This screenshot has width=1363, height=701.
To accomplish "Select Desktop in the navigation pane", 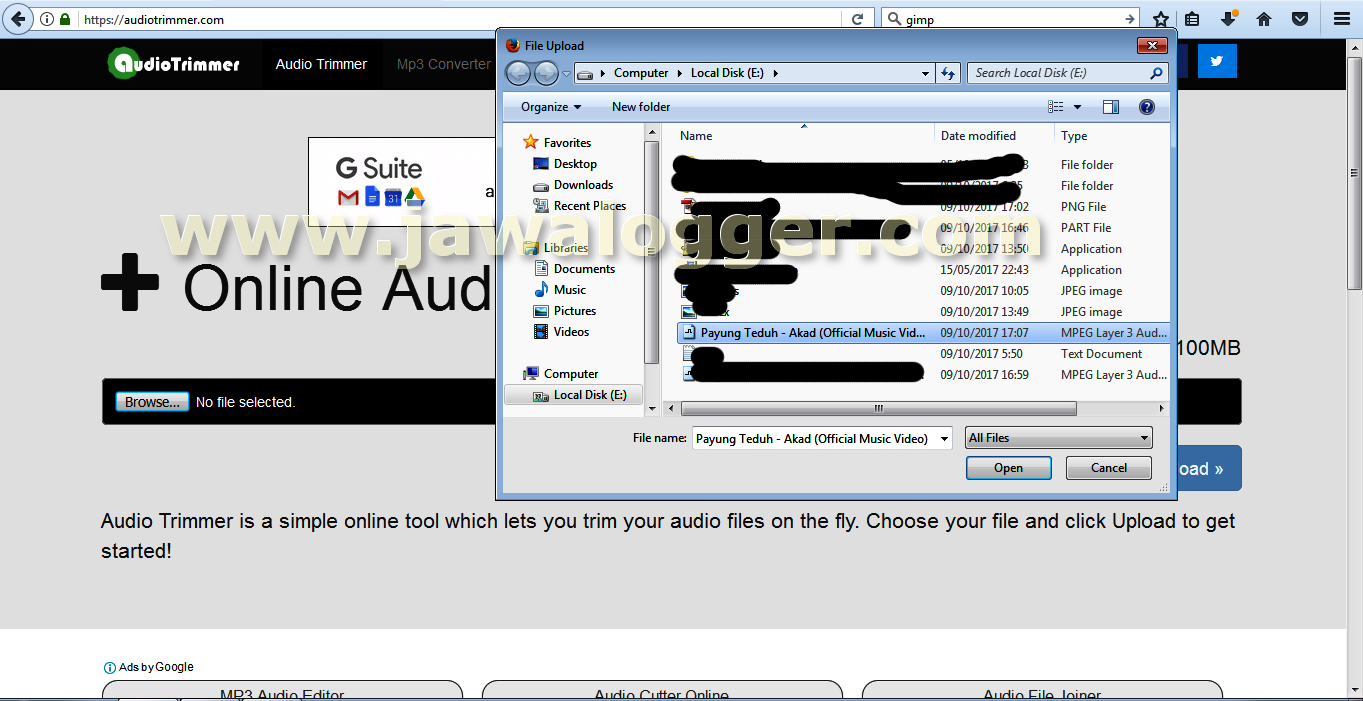I will 575,164.
